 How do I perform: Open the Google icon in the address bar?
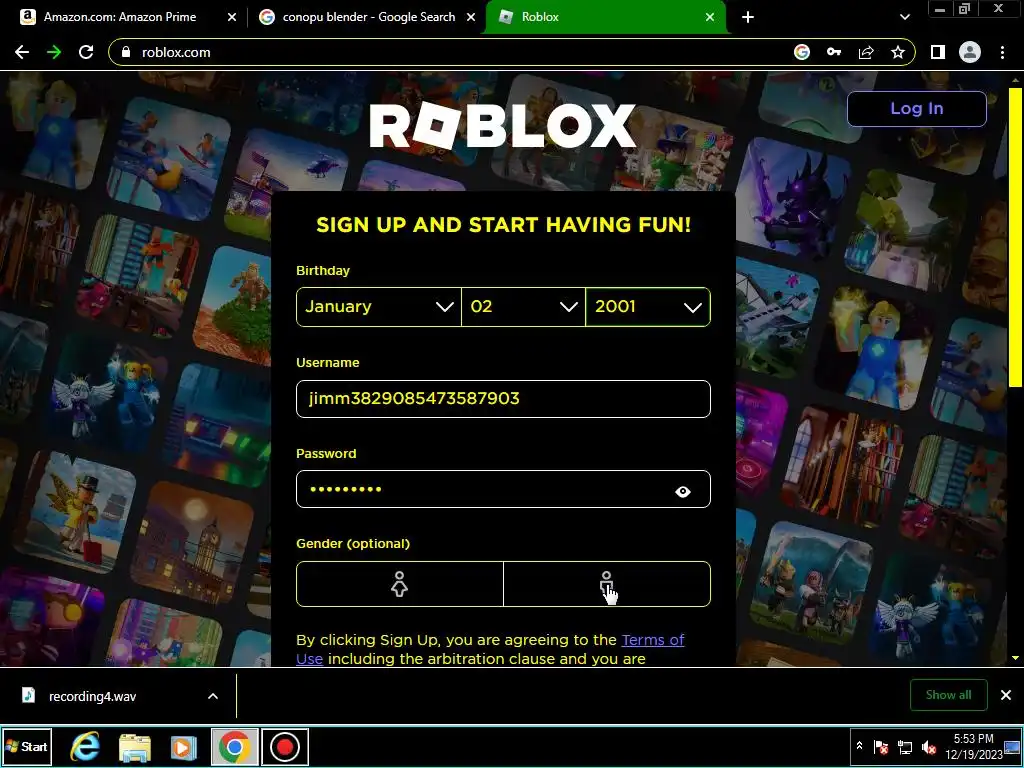802,52
